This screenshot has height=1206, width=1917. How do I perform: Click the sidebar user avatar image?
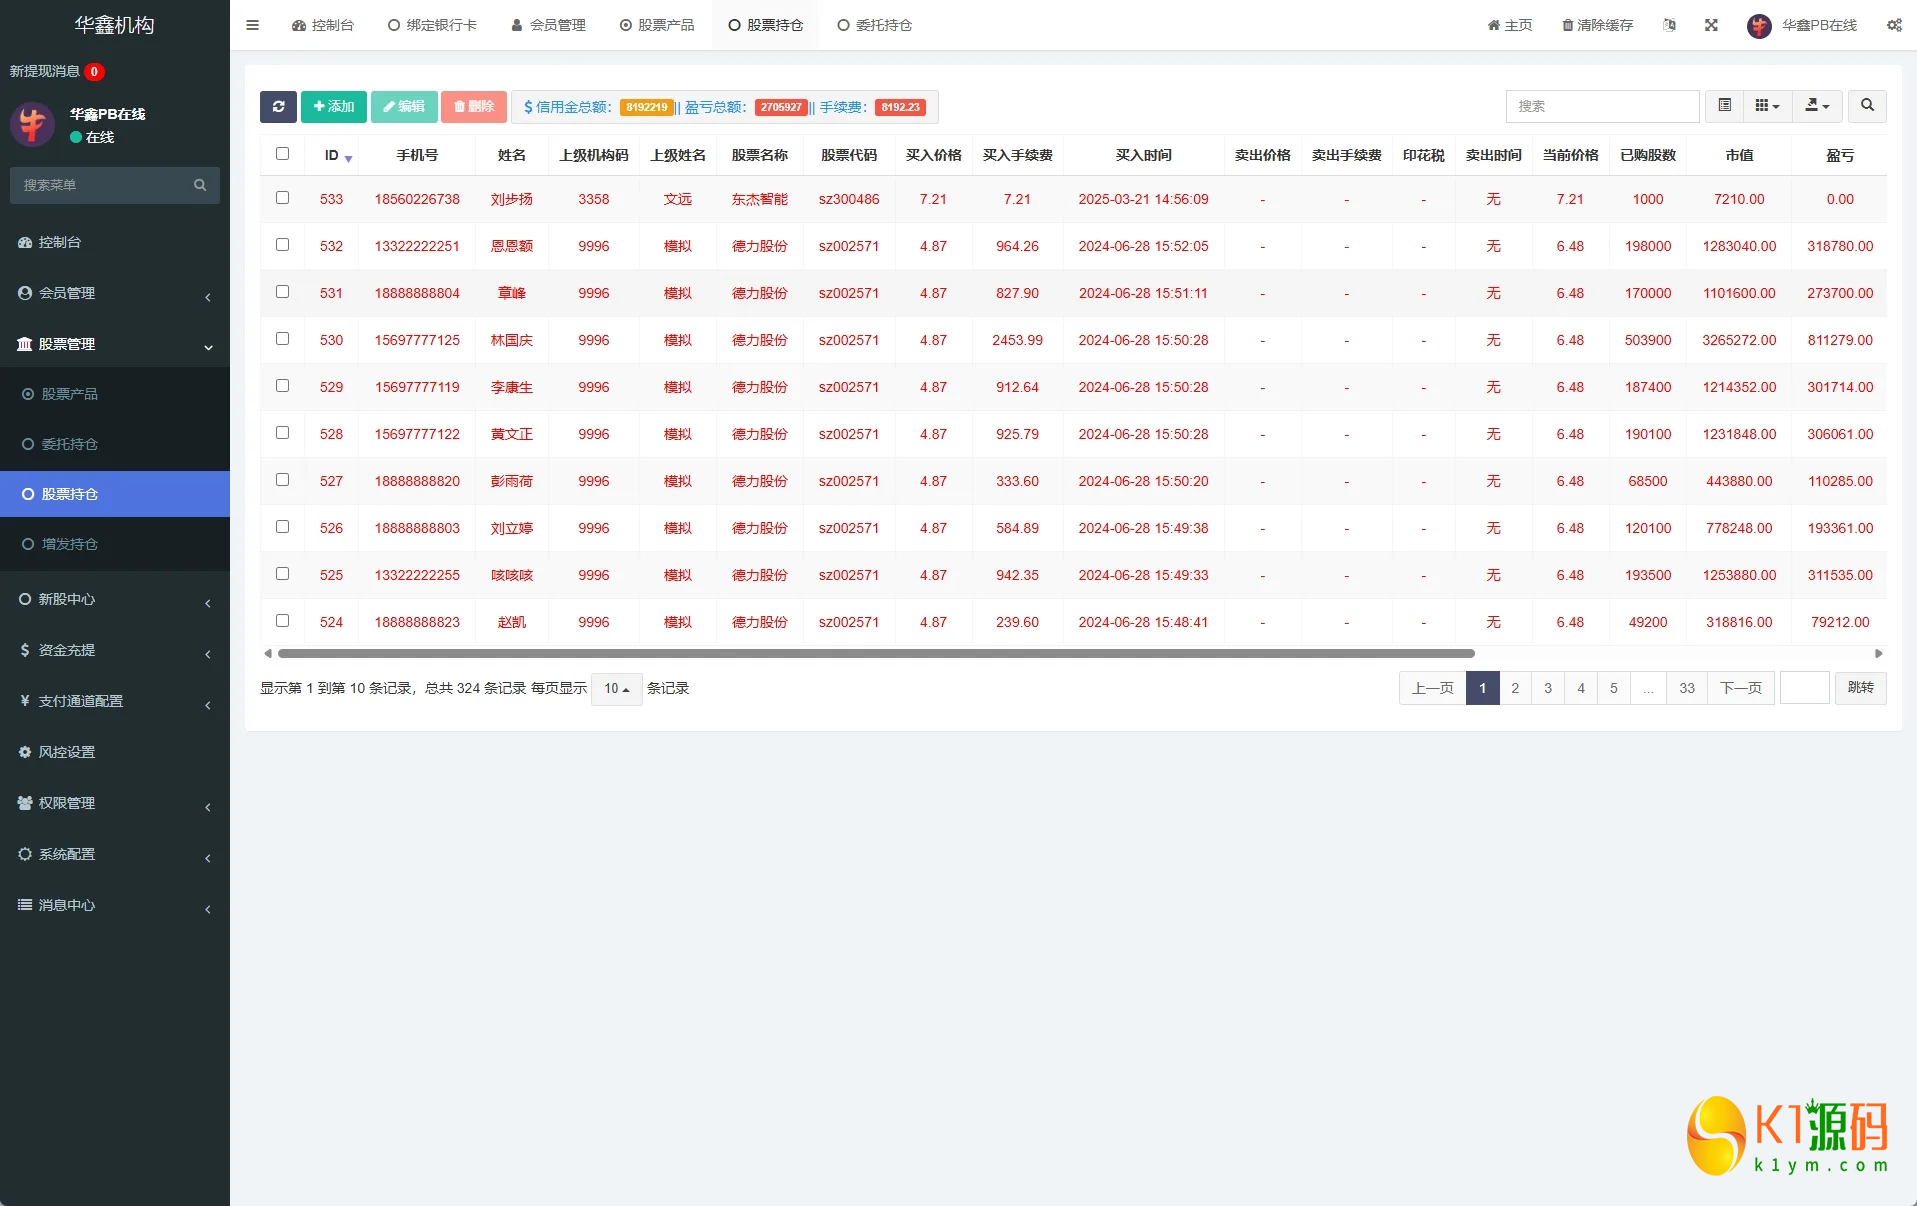click(x=32, y=125)
